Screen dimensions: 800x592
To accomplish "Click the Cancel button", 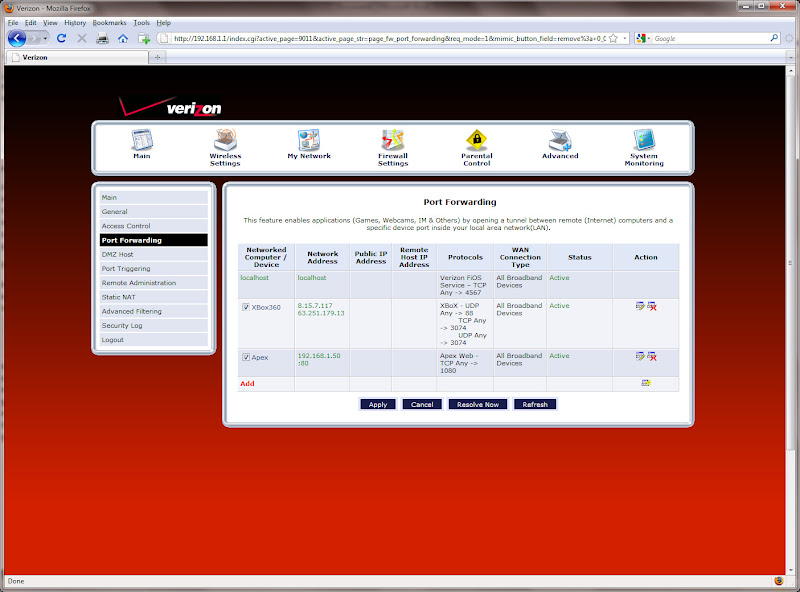I will [422, 404].
